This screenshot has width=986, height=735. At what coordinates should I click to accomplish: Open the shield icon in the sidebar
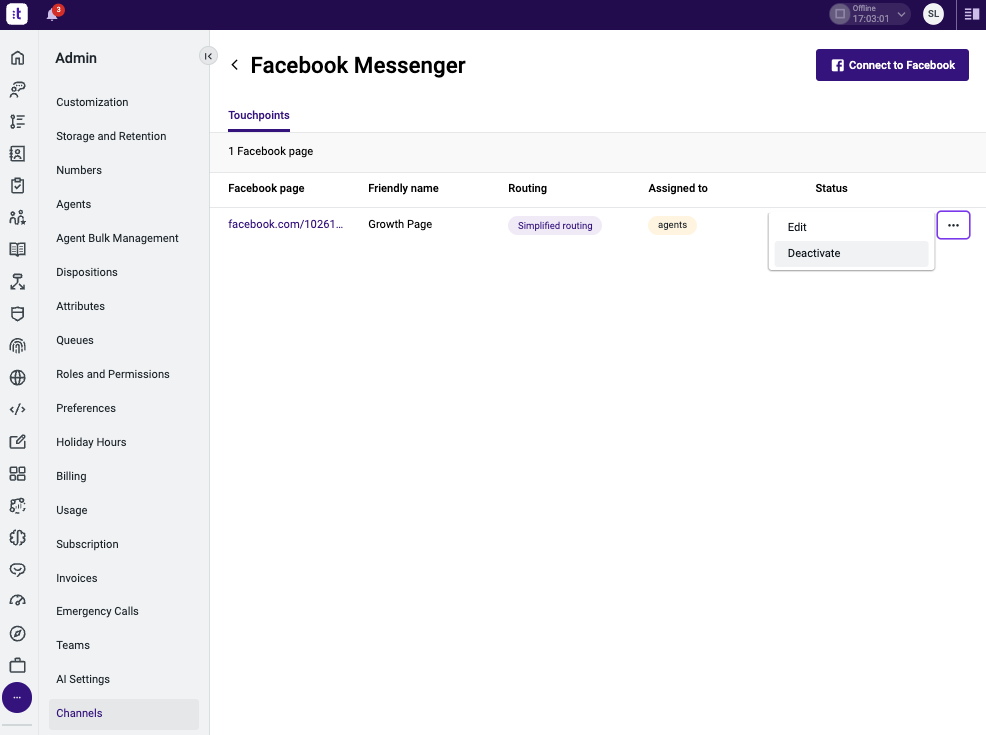18,314
